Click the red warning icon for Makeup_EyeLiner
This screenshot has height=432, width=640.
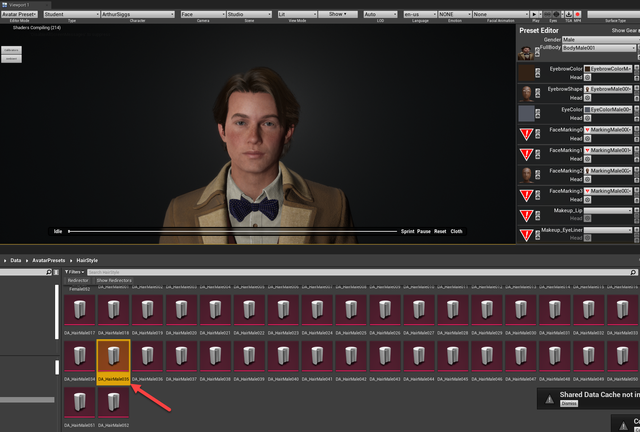[526, 235]
